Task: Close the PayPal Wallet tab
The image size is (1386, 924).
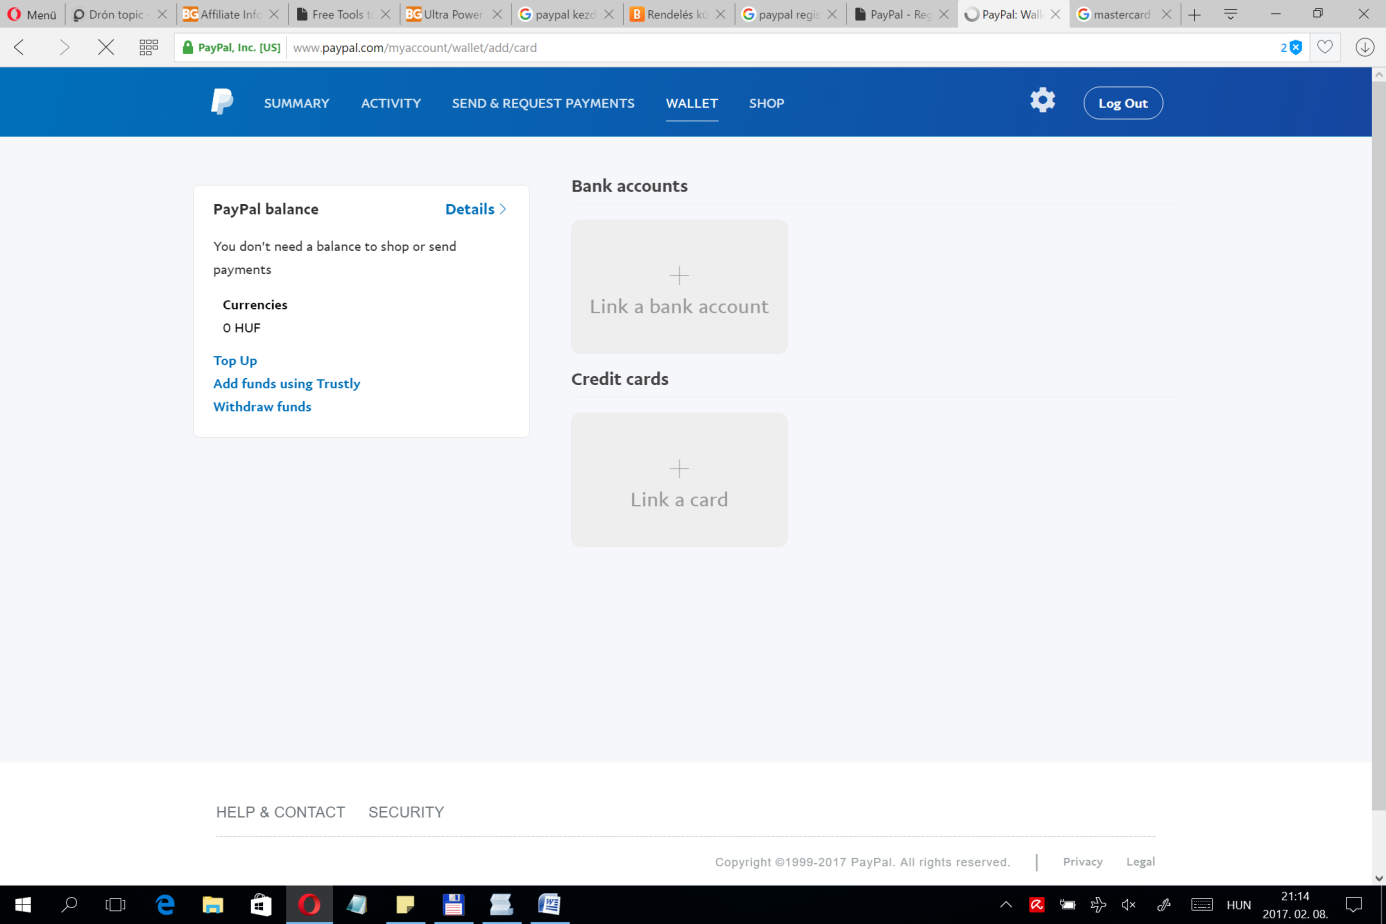Action: (1055, 14)
